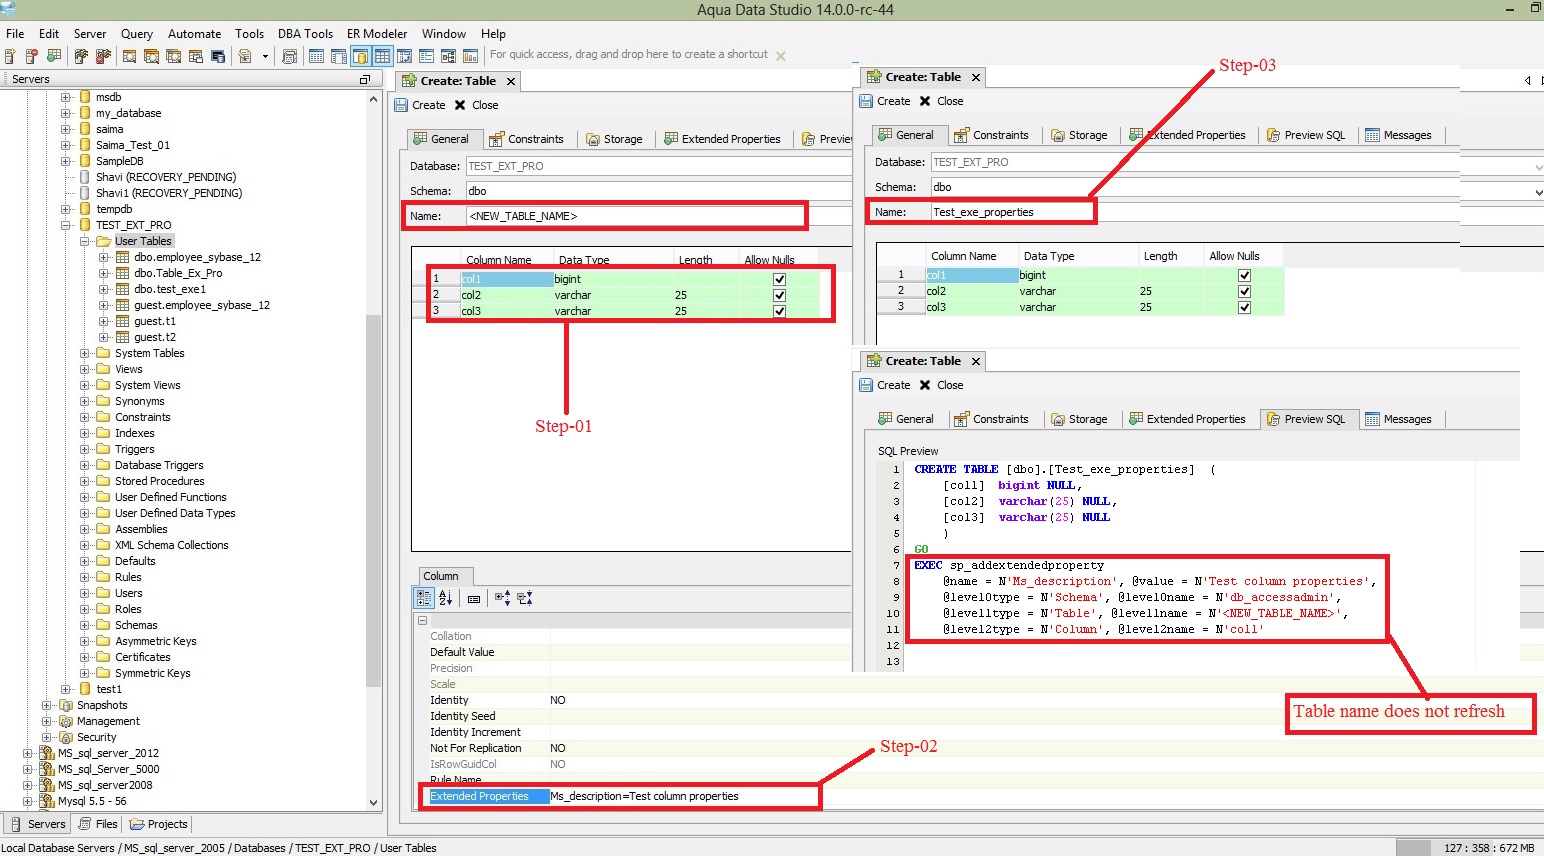The image size is (1544, 856).
Task: Toggle Allow Nulls for col2 in left table grid
Action: coord(779,295)
